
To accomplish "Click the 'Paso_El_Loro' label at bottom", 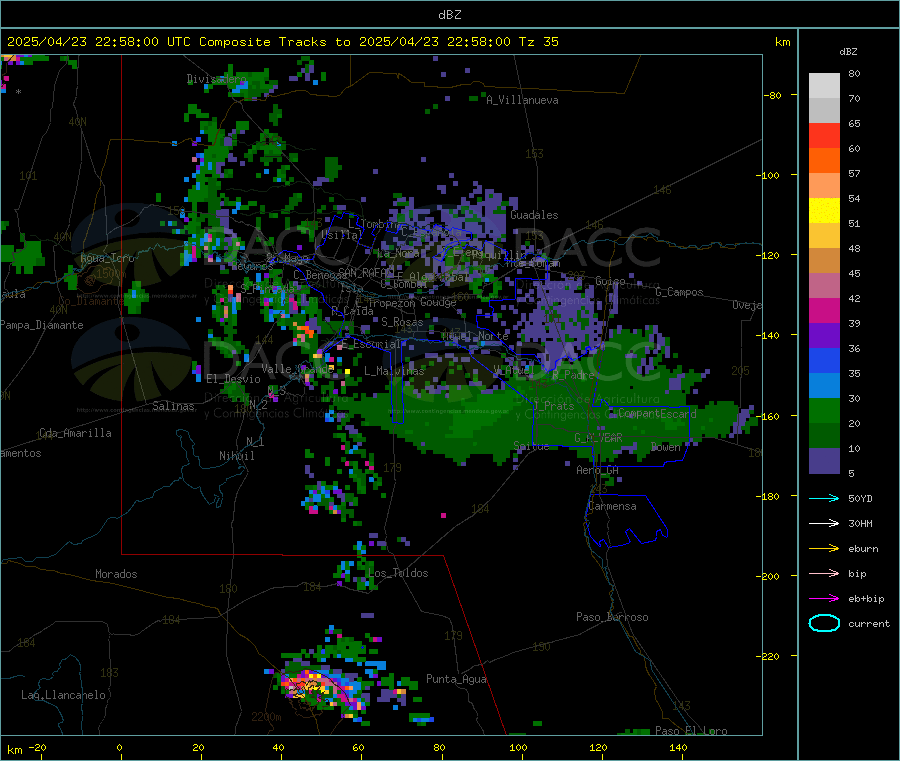I will tap(691, 731).
